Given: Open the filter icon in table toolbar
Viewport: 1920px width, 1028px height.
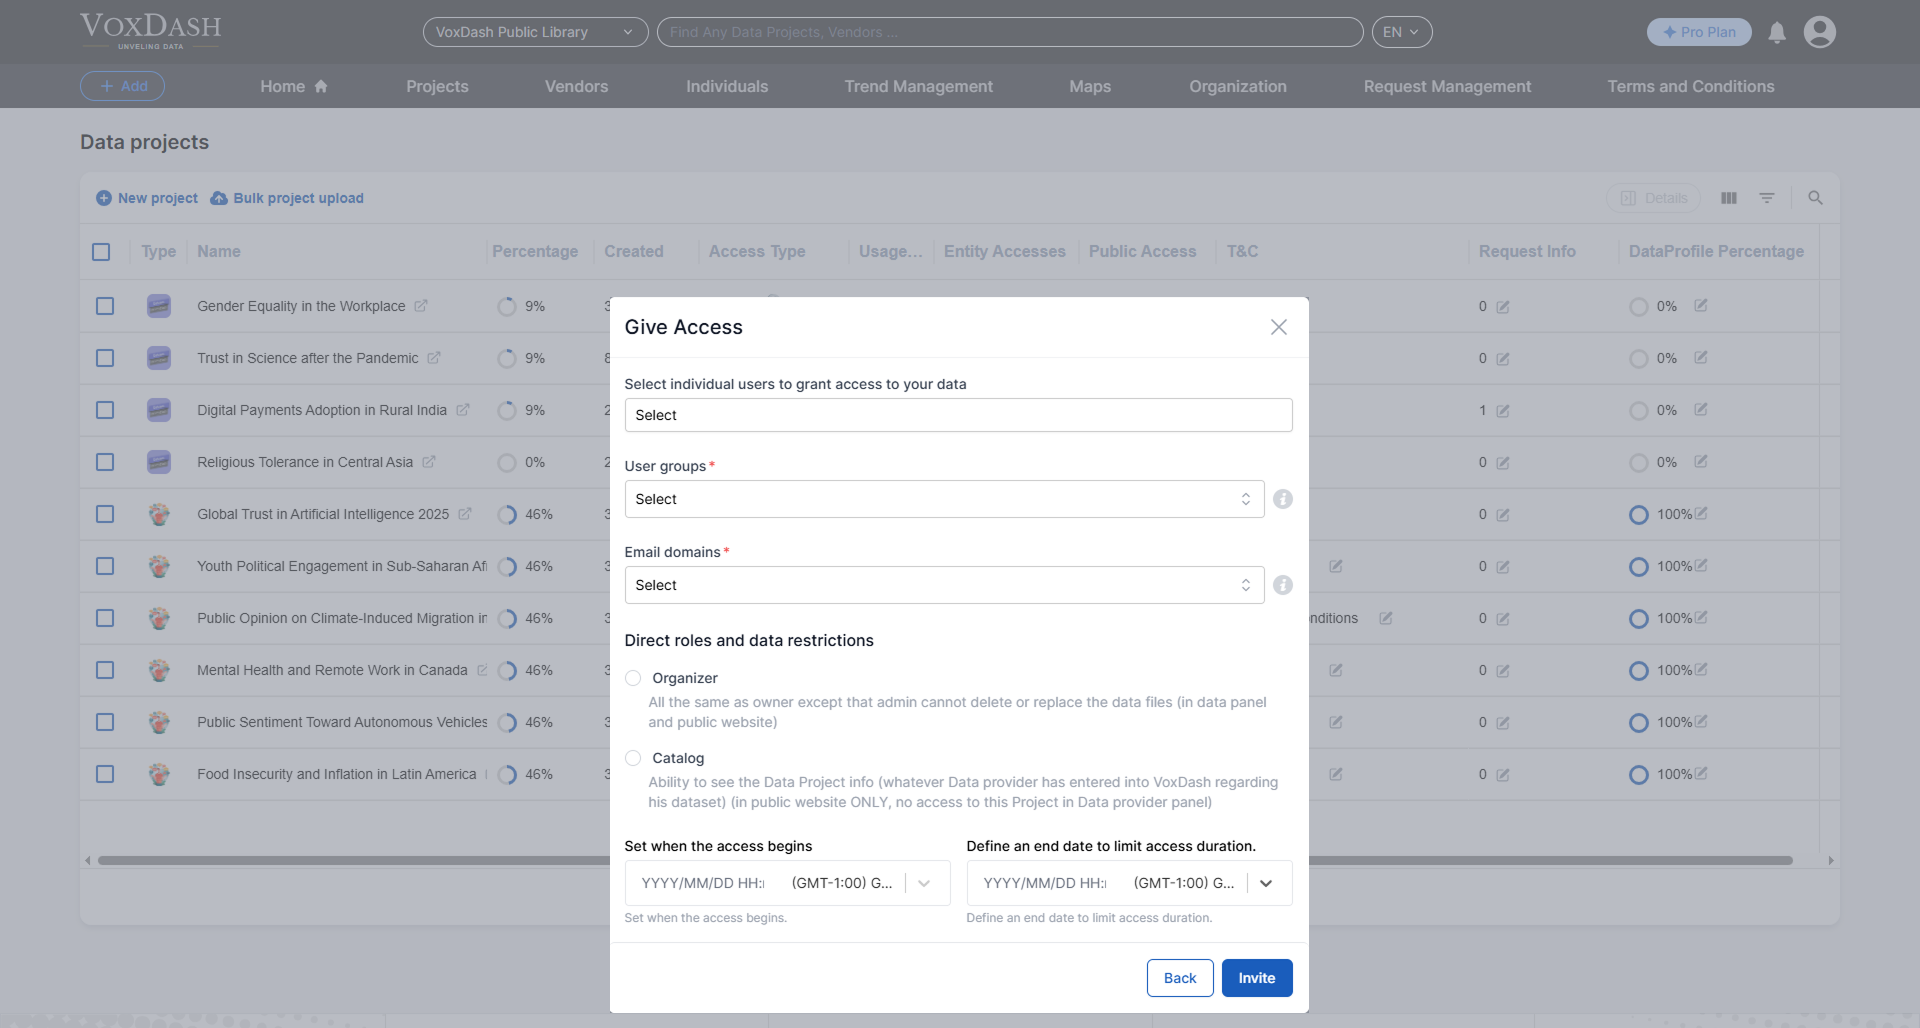Looking at the screenshot, I should coord(1767,198).
